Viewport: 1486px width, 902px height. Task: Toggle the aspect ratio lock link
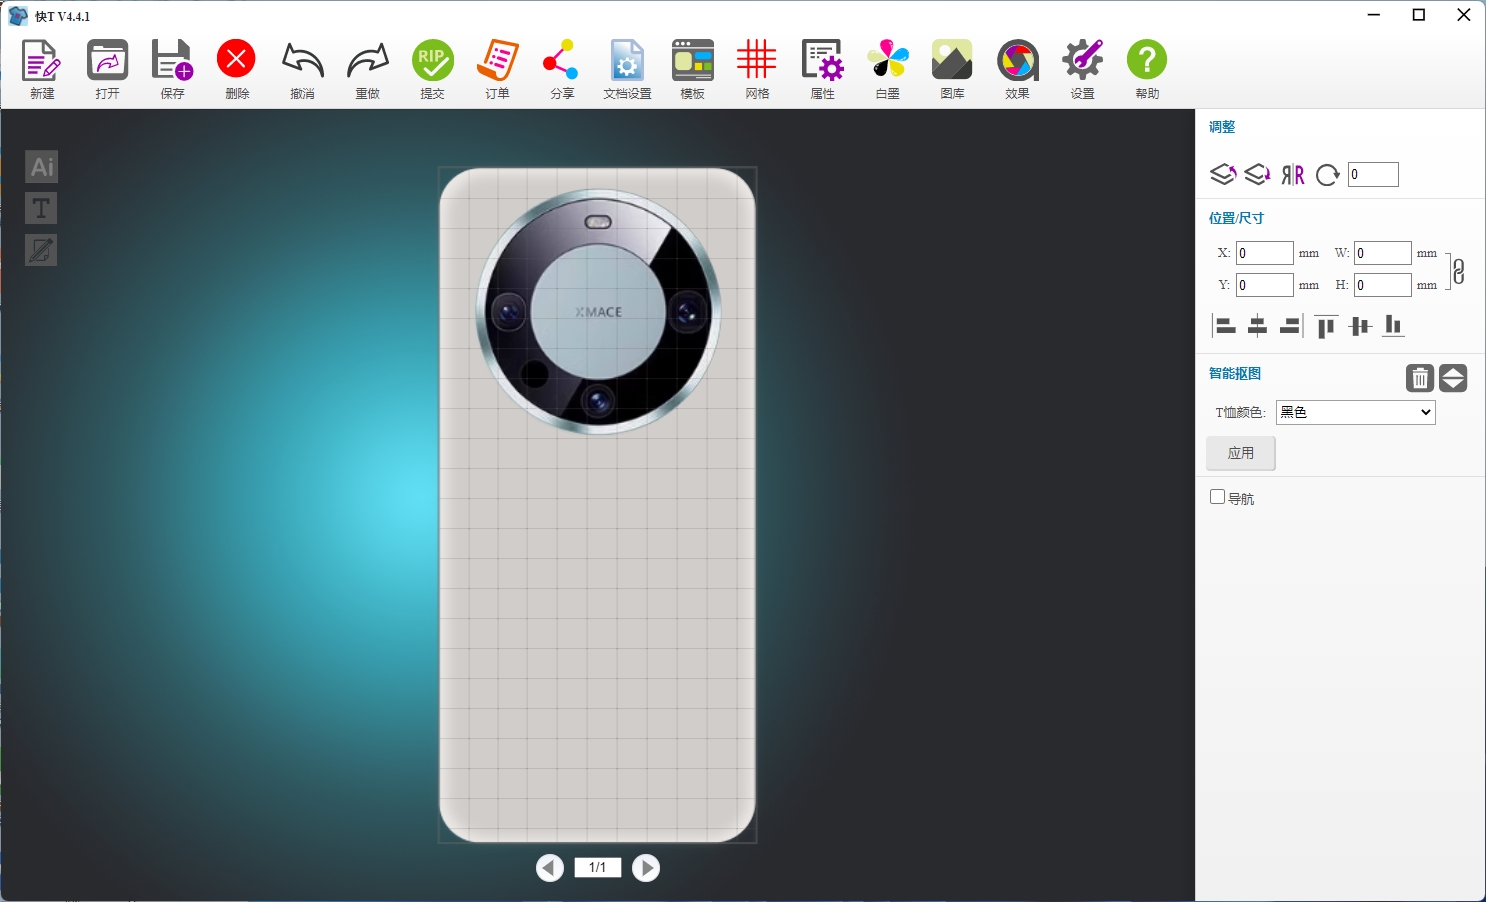click(x=1458, y=270)
